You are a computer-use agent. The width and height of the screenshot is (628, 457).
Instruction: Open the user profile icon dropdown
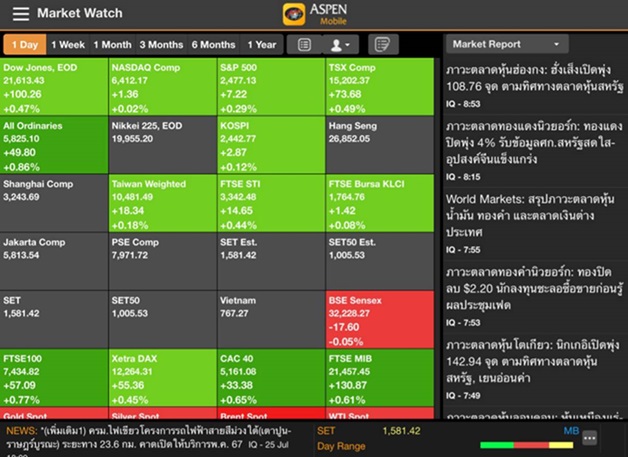tap(340, 44)
